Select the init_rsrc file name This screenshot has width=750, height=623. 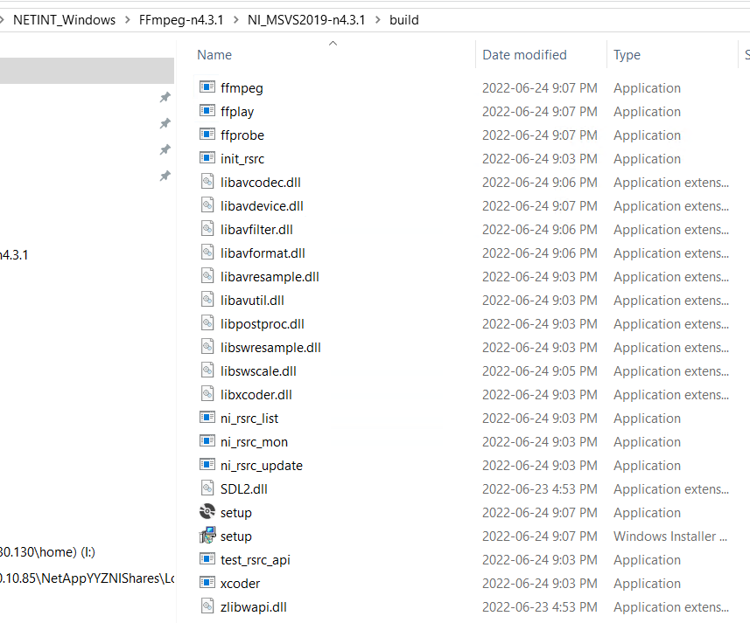tap(242, 159)
